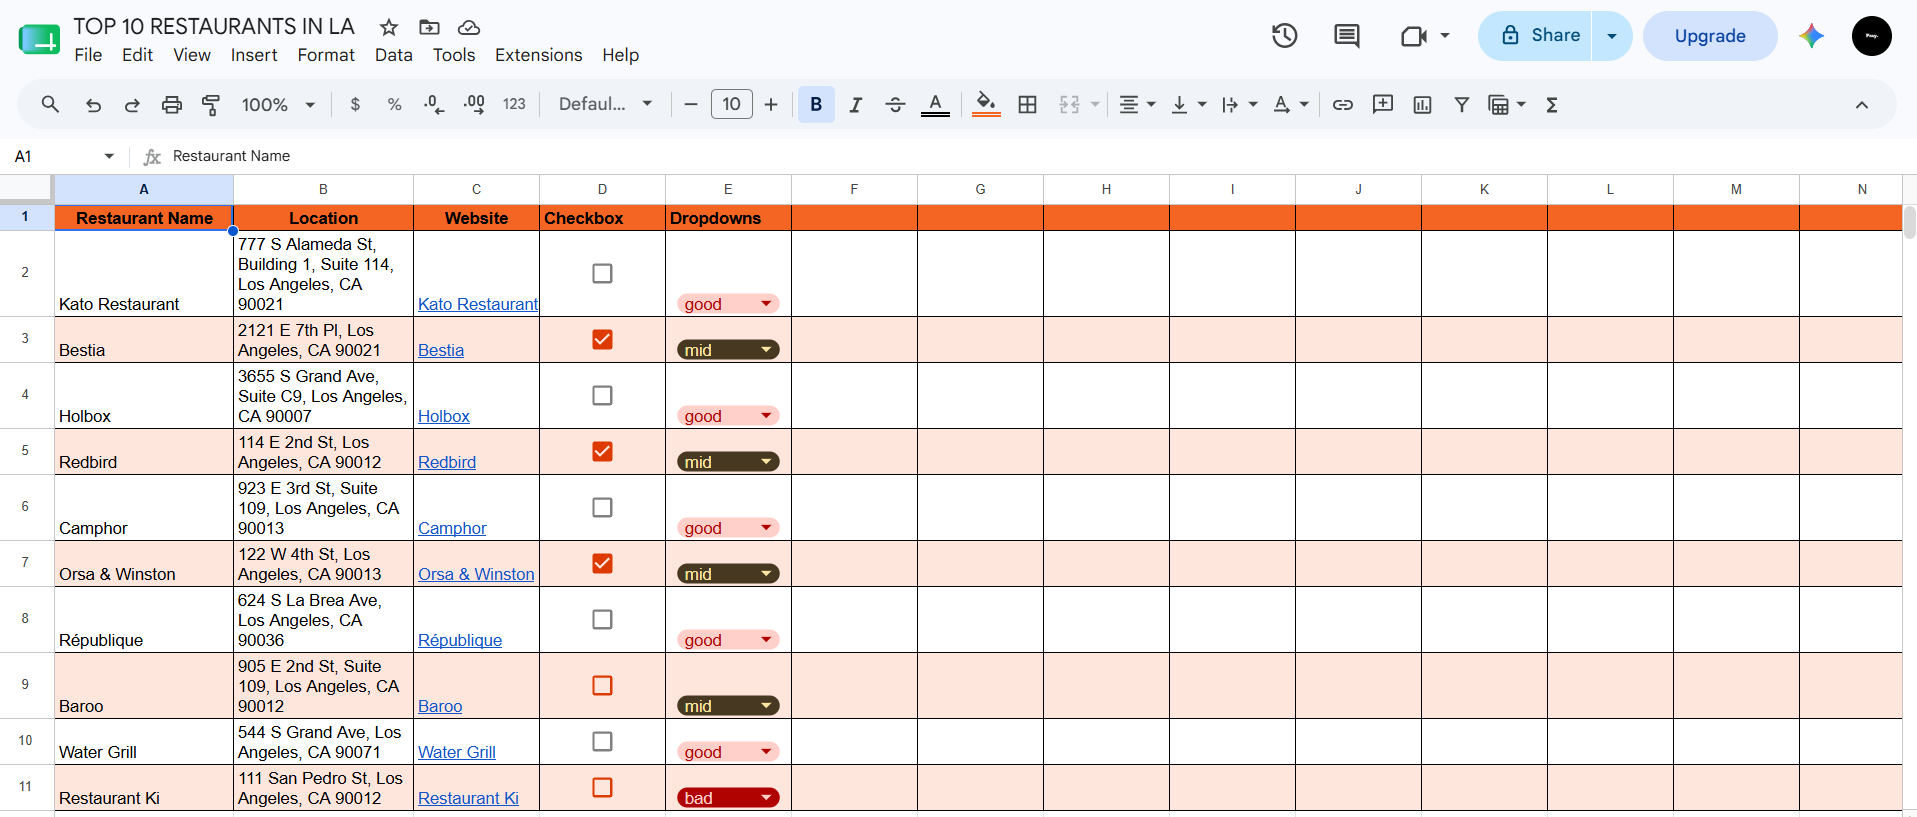Viewport: 1917px width, 817px height.
Task: Open the Edit menu
Action: [137, 55]
